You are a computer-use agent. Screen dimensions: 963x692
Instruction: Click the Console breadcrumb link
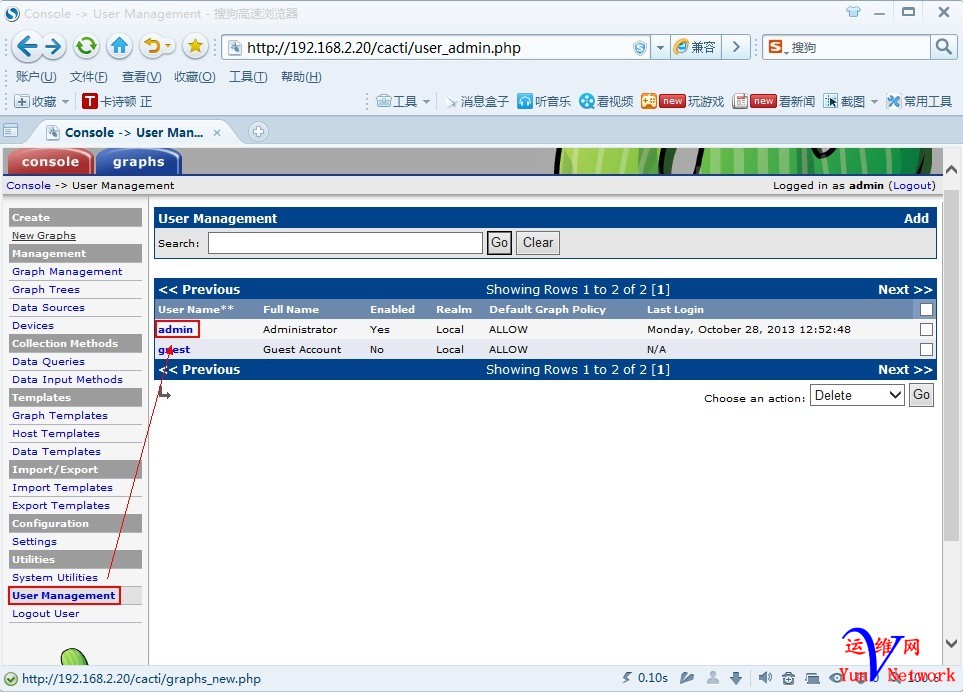(x=28, y=185)
